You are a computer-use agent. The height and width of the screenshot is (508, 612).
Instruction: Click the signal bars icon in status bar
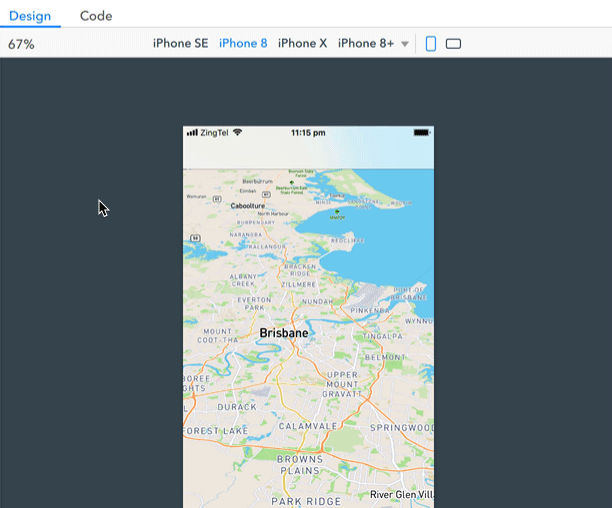tap(192, 133)
